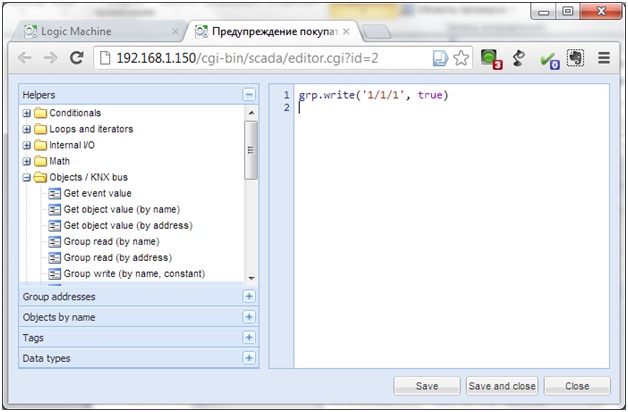The width and height of the screenshot is (628, 412).
Task: Expand the Loops and iterators node
Action: coord(26,129)
